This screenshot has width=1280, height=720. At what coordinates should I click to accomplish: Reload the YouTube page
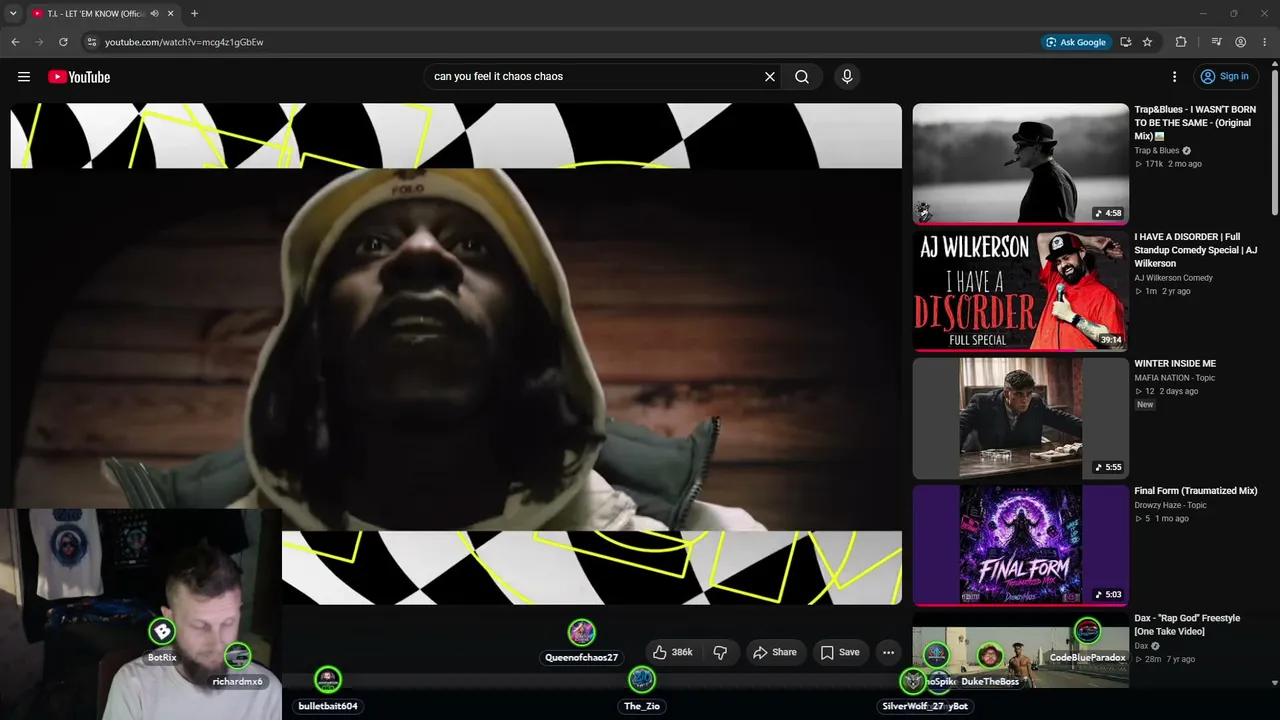(63, 42)
